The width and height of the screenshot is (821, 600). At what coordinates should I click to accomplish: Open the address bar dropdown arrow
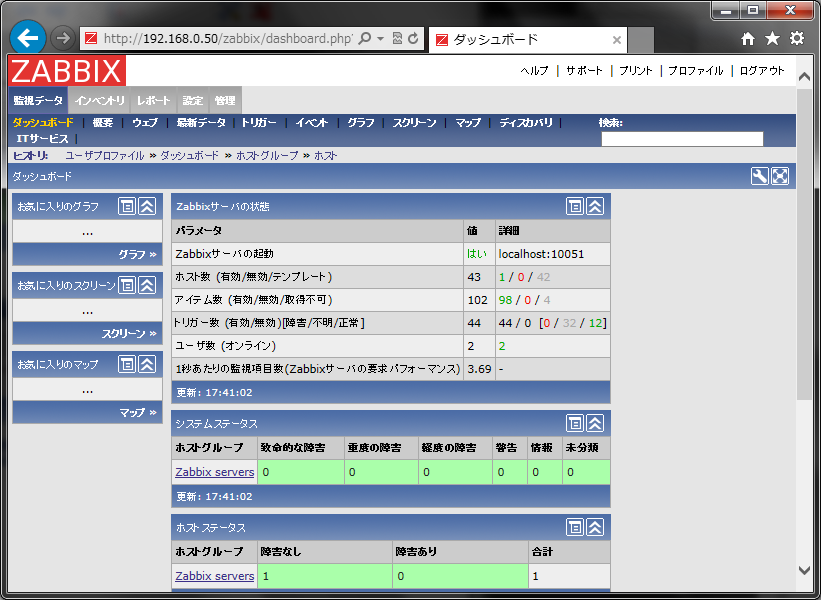pyautogui.click(x=381, y=39)
